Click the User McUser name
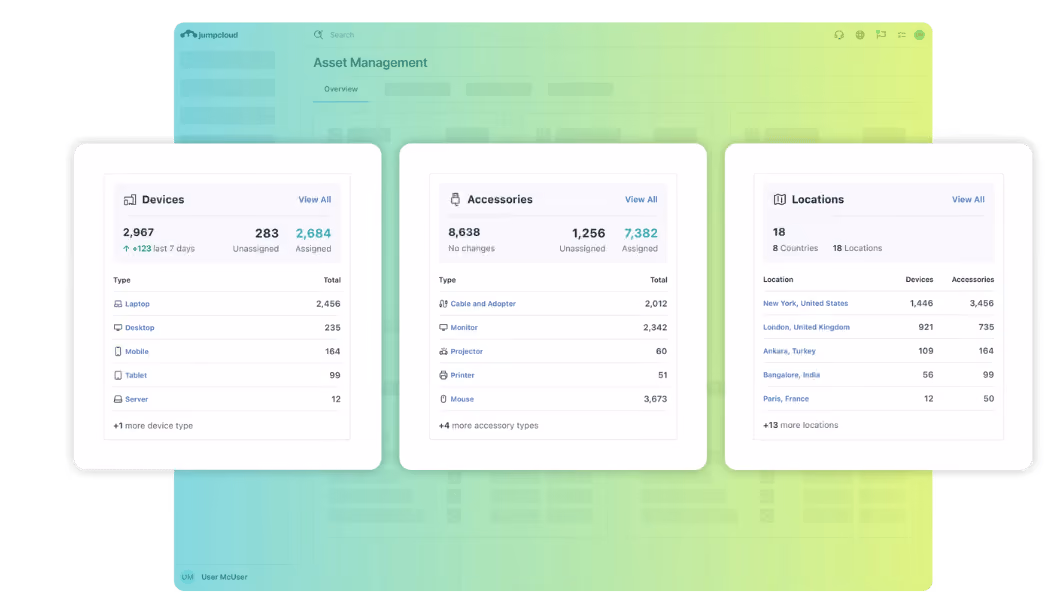The height and width of the screenshot is (613, 1050). click(224, 577)
